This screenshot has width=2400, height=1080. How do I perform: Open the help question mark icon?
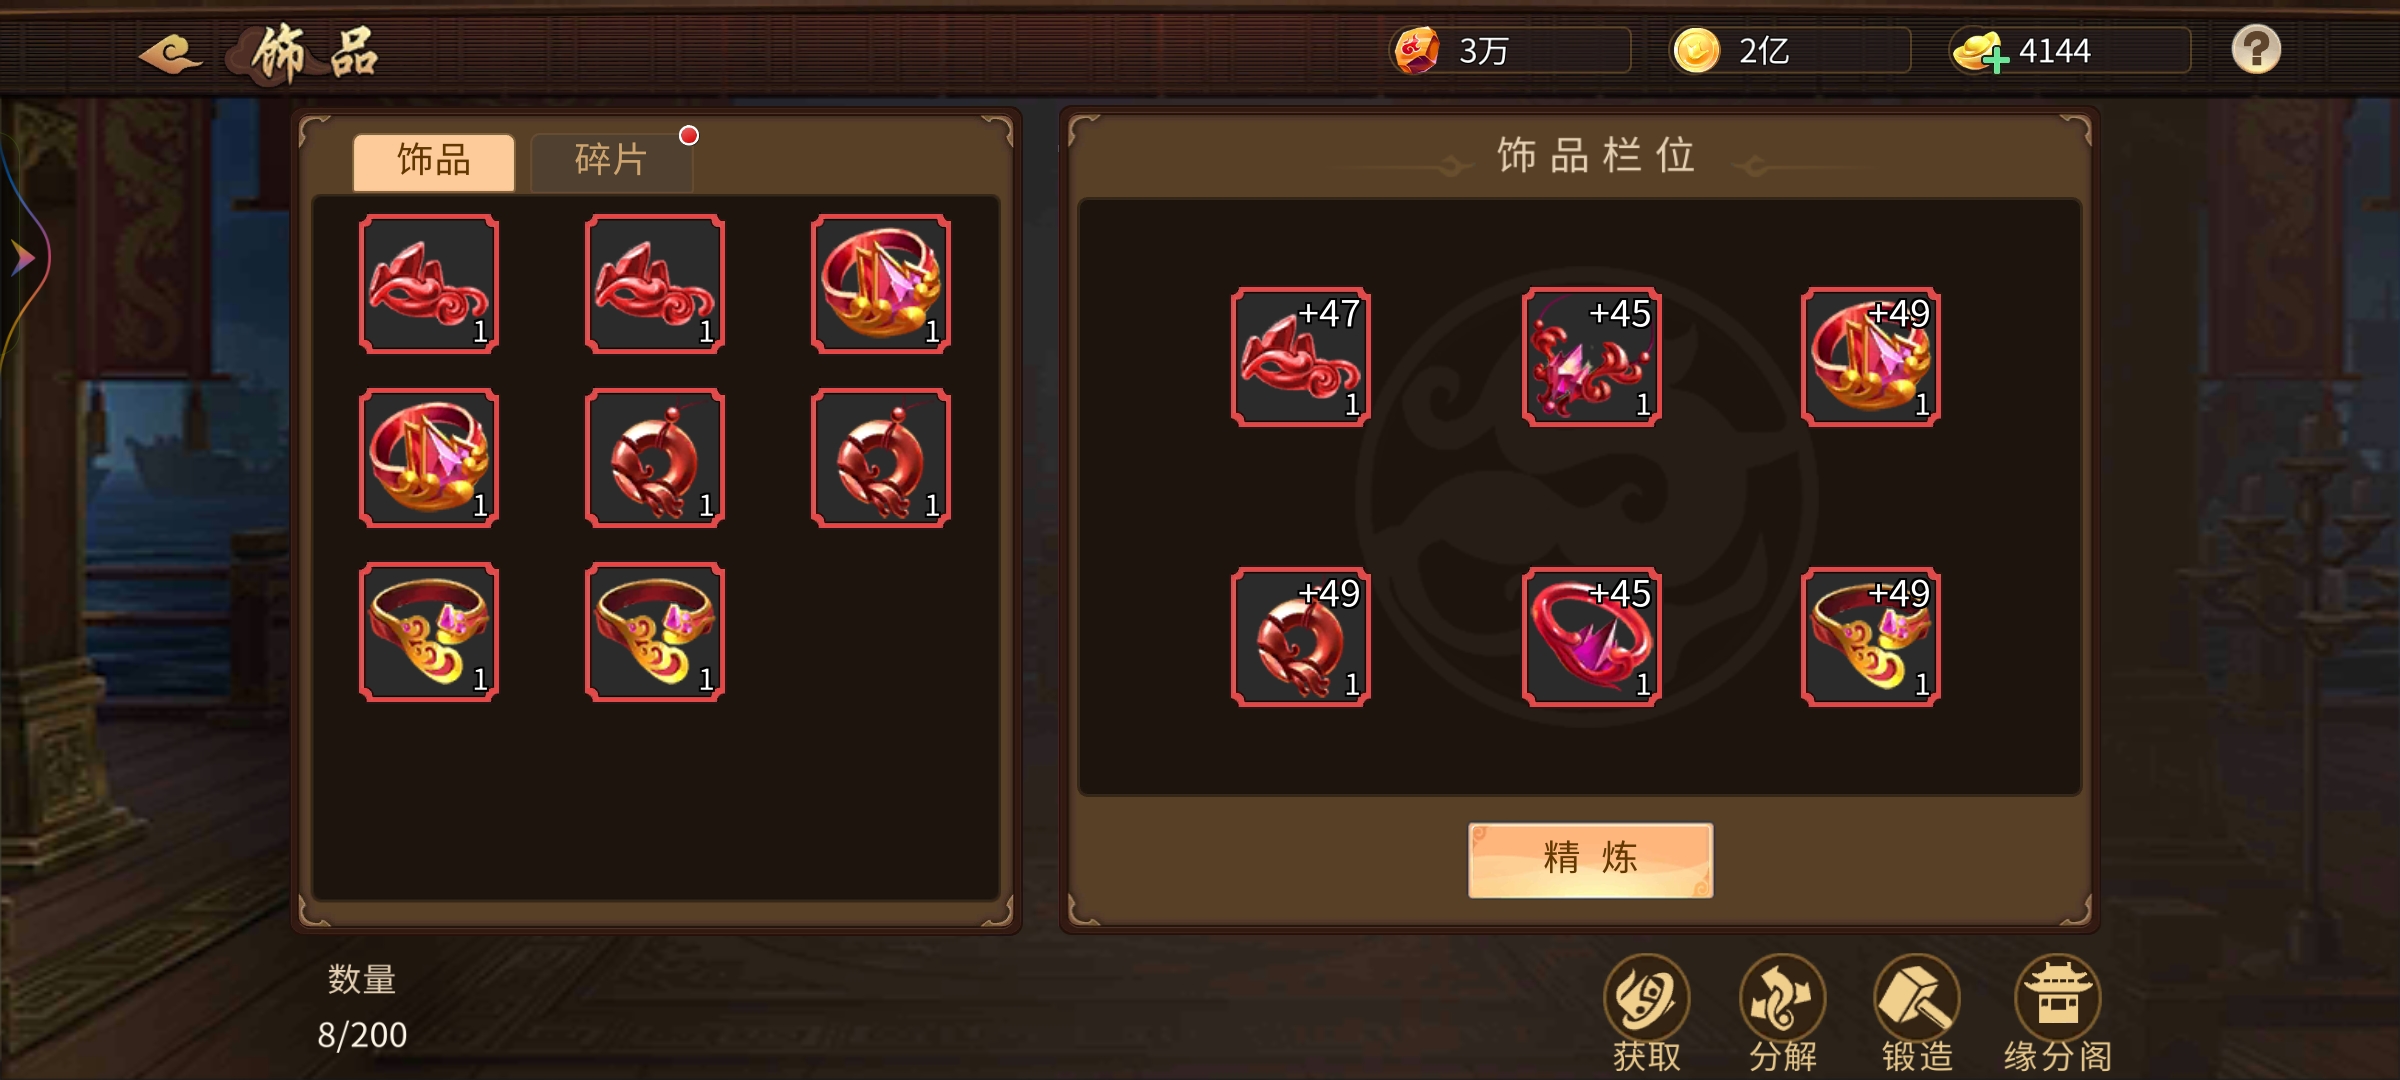coord(2256,50)
